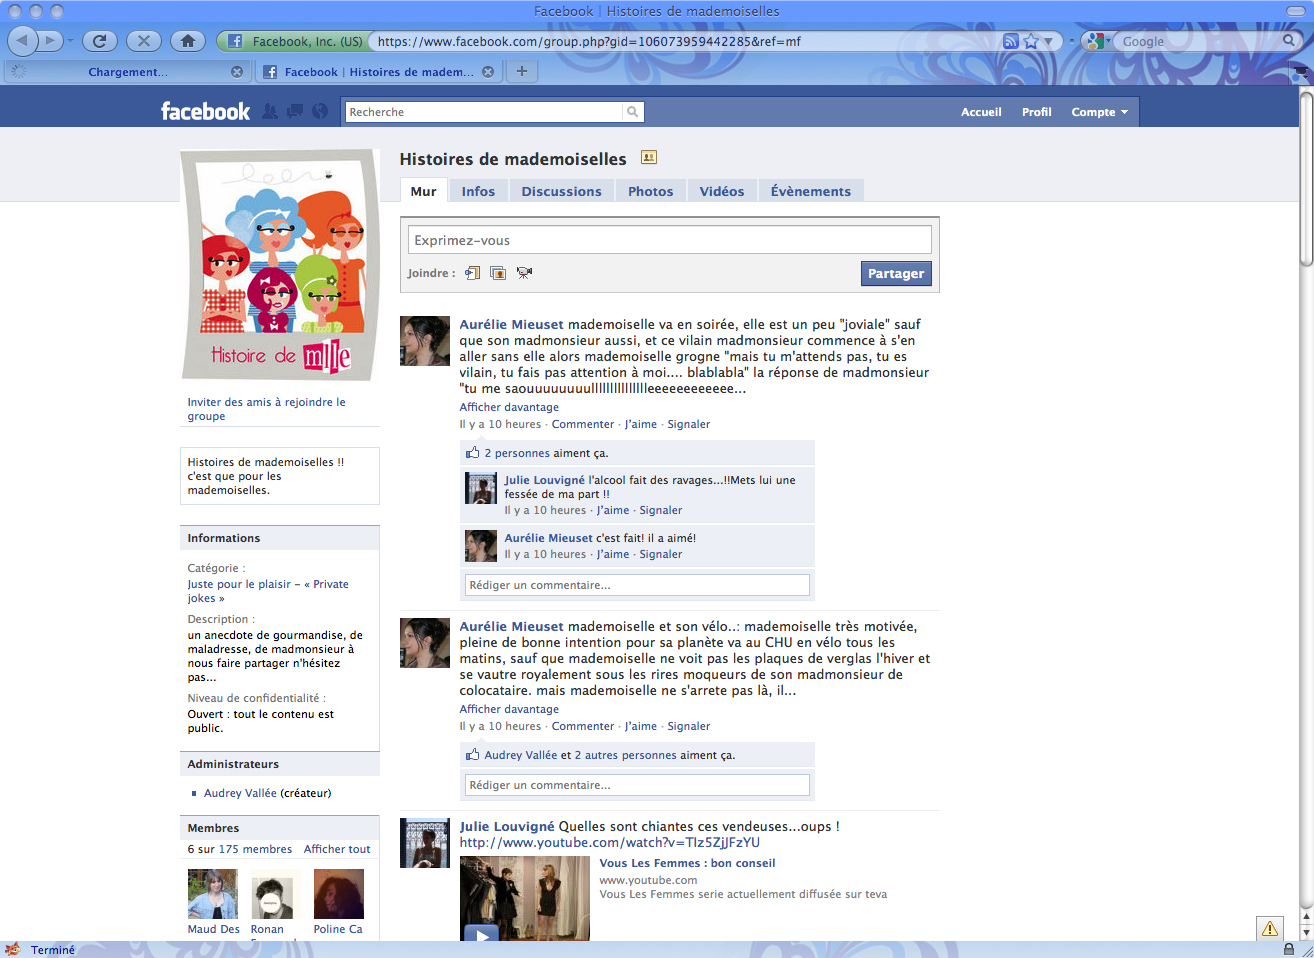Click the warning triangle icon at the page's bottom right
Screen dimensions: 1314x958
(1270, 928)
